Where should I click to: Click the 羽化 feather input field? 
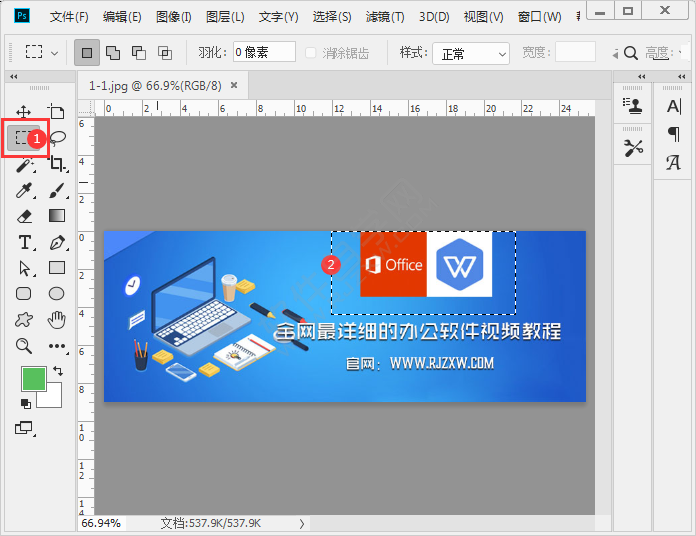point(264,52)
